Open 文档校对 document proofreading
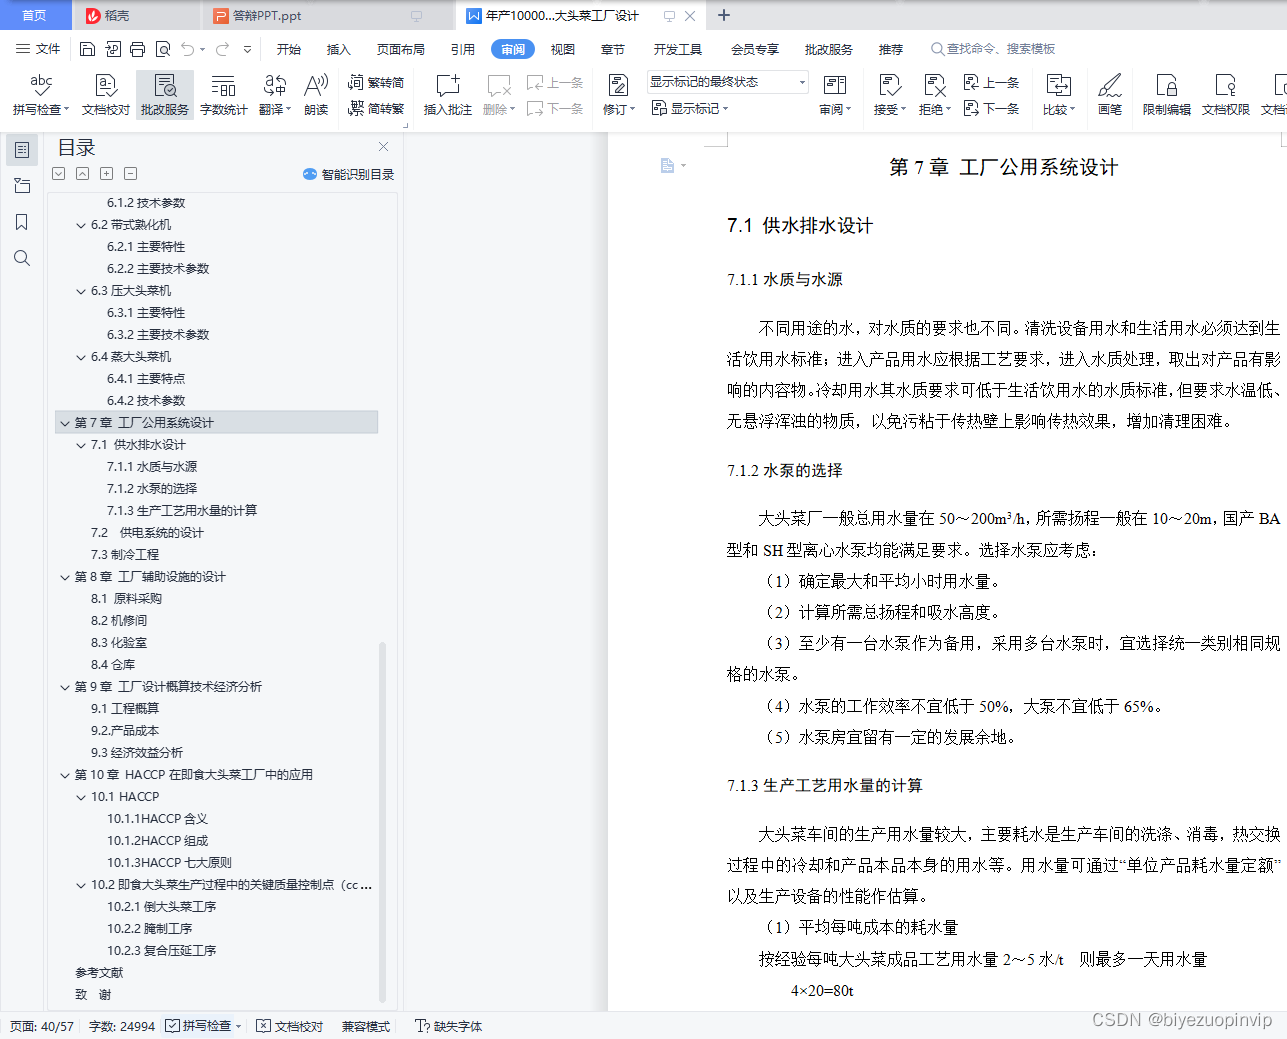The width and height of the screenshot is (1287, 1039). click(x=106, y=95)
